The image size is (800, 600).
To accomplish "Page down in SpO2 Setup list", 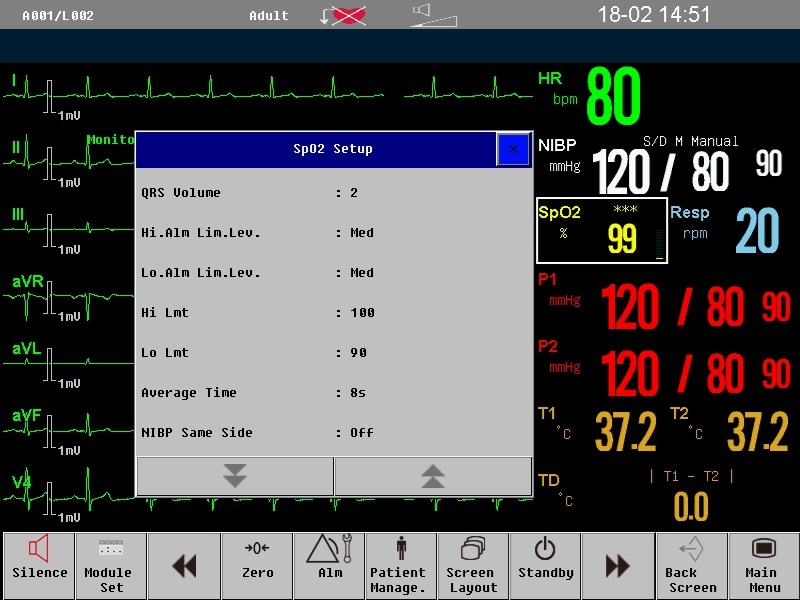I will [x=235, y=476].
